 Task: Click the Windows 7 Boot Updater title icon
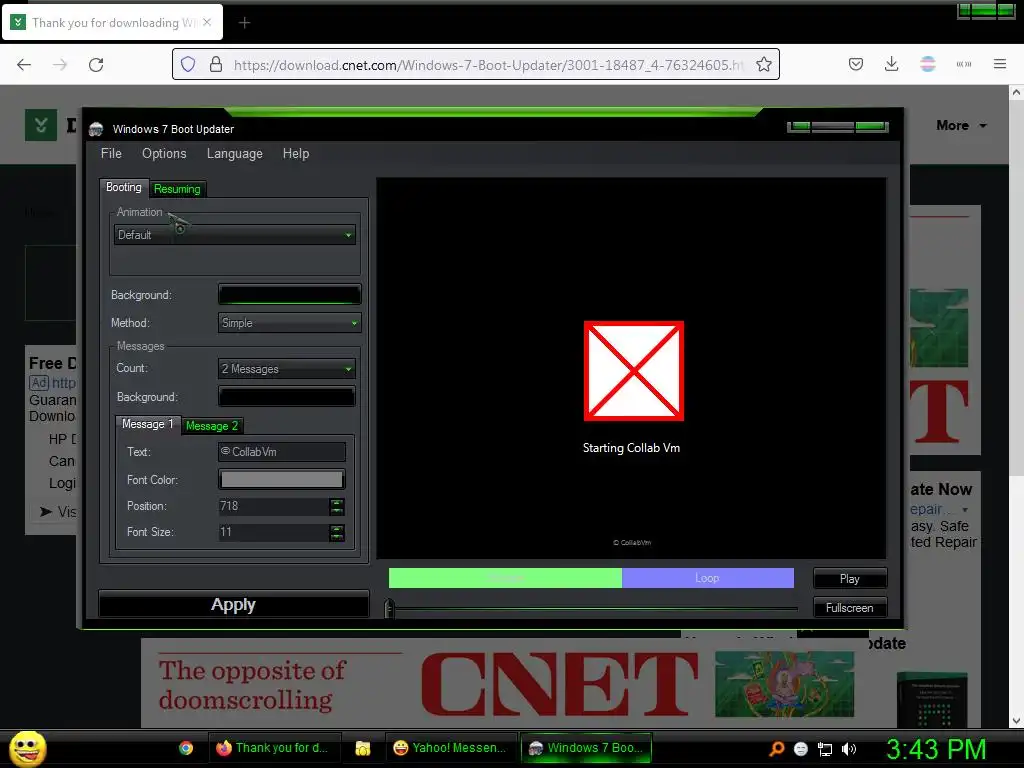tap(96, 129)
